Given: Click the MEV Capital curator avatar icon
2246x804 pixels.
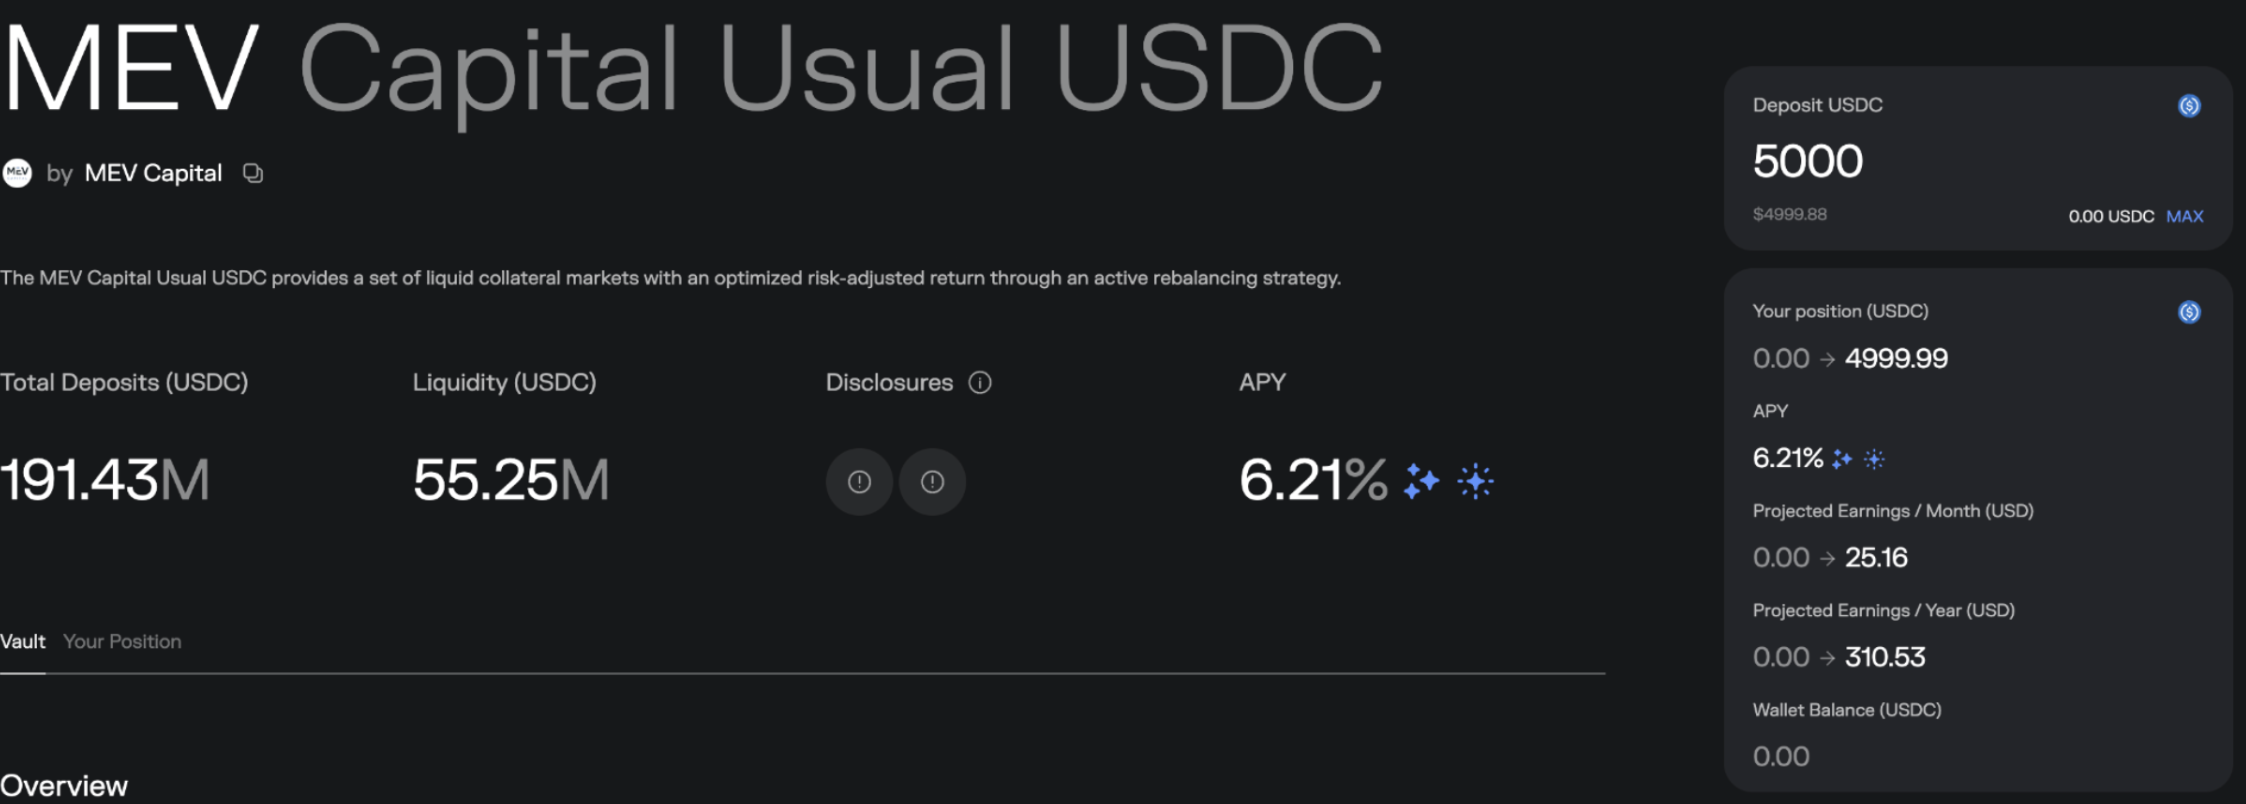Looking at the screenshot, I should 17,173.
